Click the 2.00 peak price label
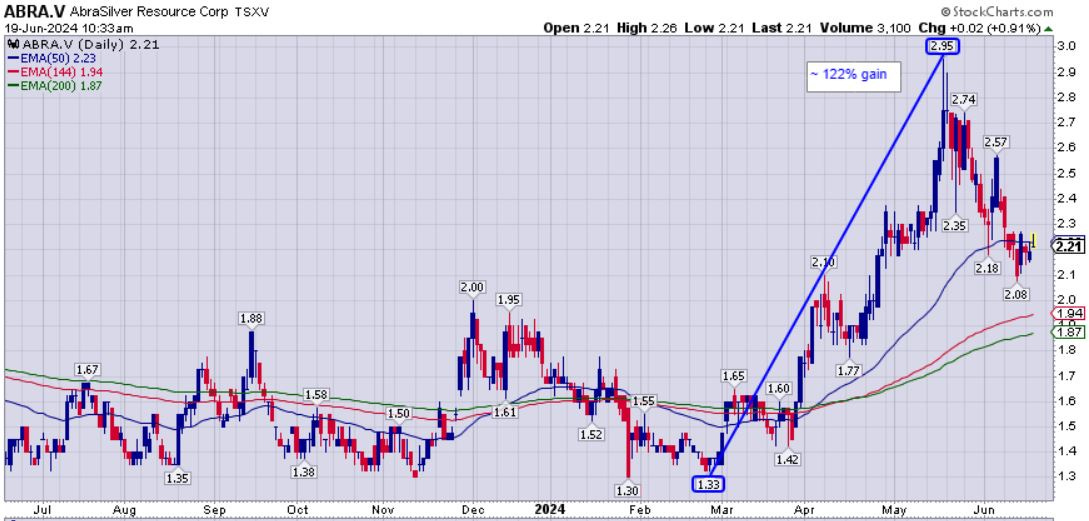The width and height of the screenshot is (1089, 521). point(472,287)
